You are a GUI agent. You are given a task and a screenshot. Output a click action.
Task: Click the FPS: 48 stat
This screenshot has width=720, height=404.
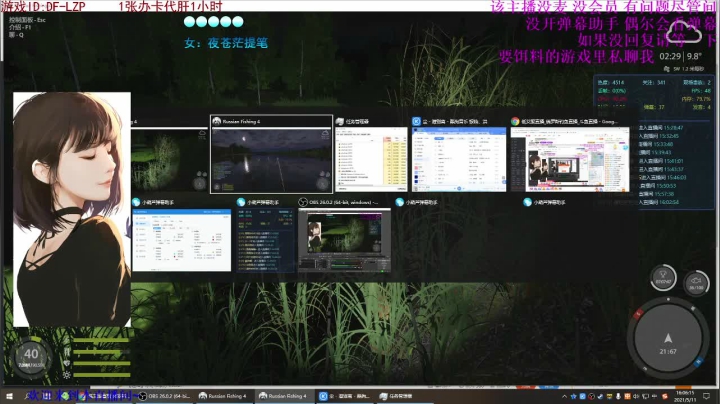coord(701,91)
